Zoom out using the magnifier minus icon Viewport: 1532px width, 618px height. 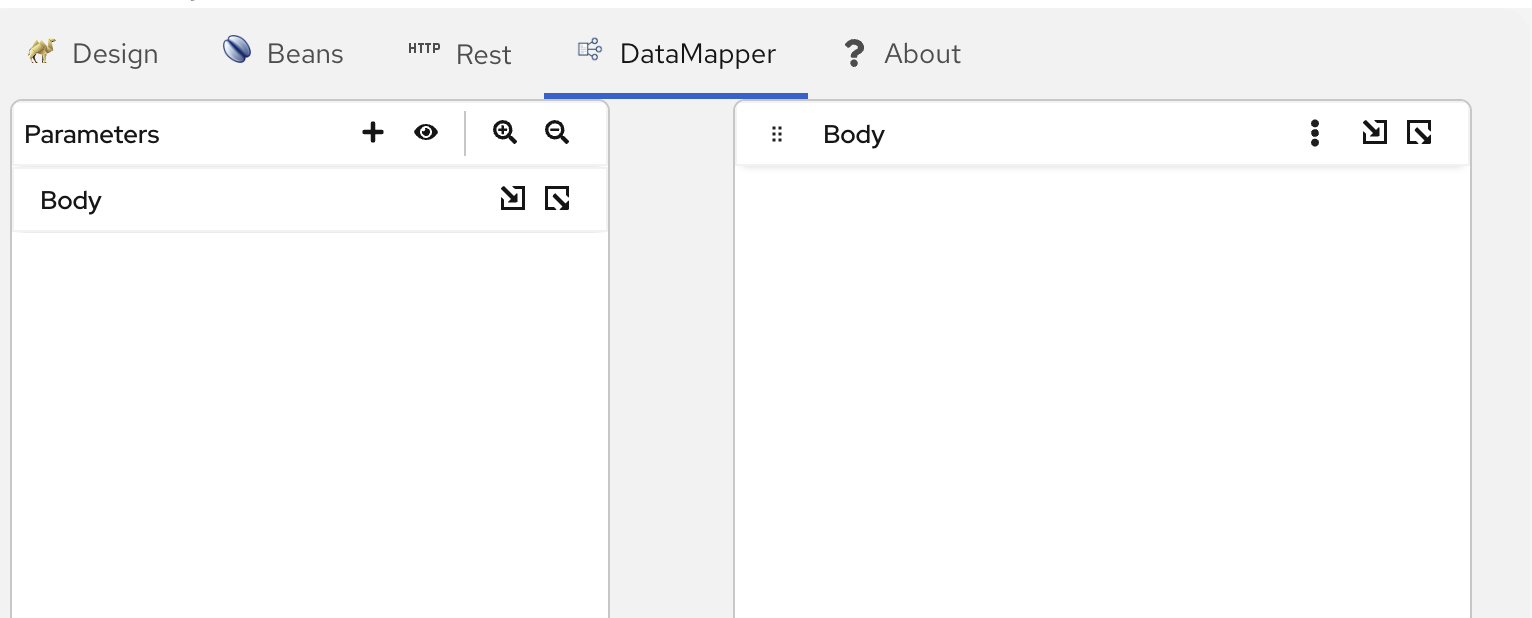[557, 133]
